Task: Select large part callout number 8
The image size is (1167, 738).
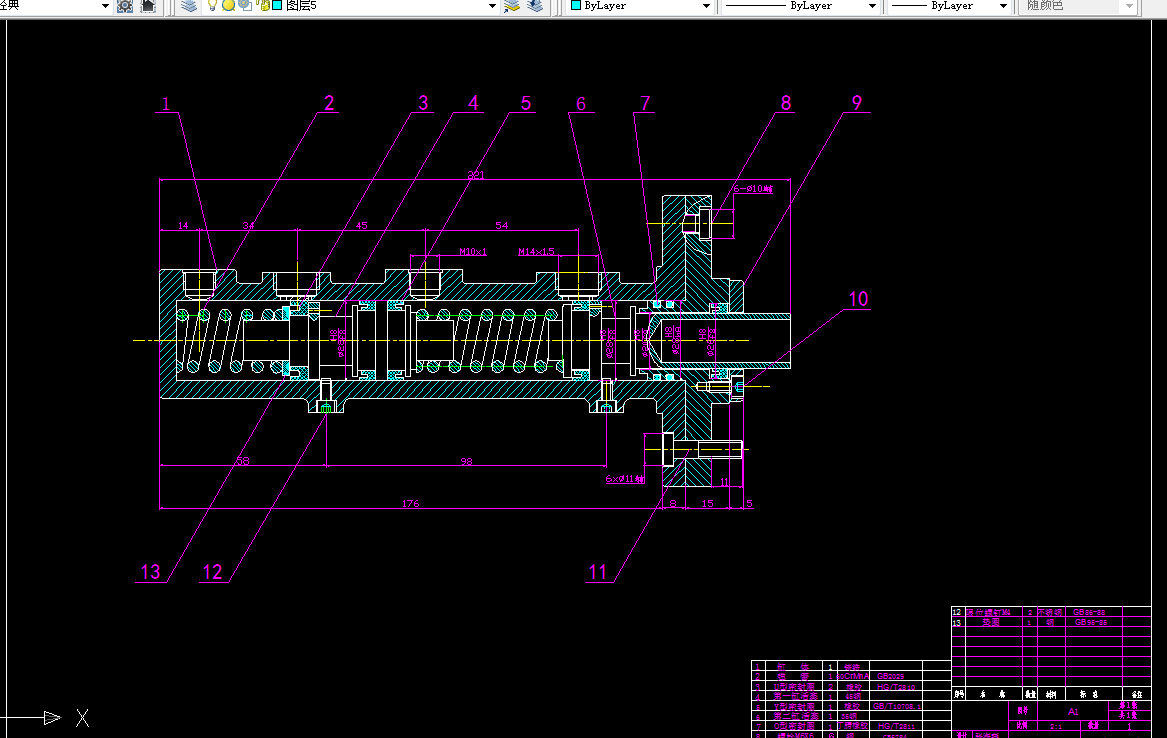Action: click(785, 103)
